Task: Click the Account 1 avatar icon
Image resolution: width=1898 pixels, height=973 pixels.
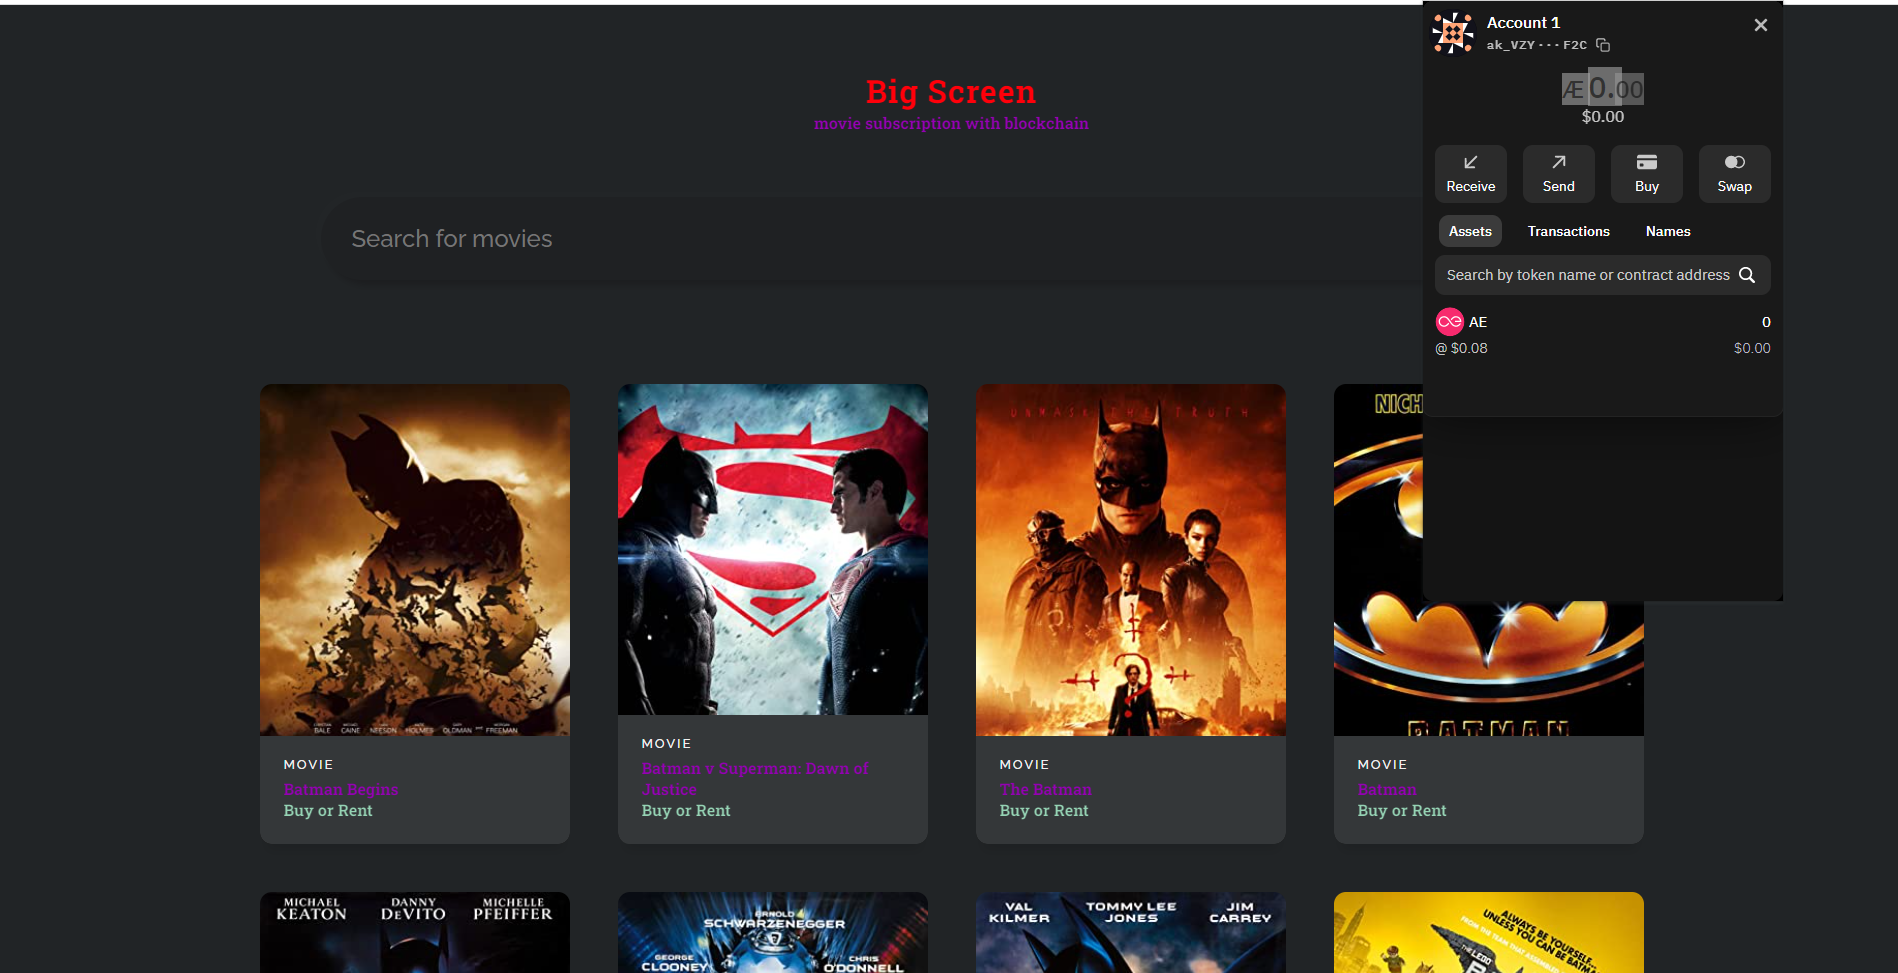Action: (1453, 33)
